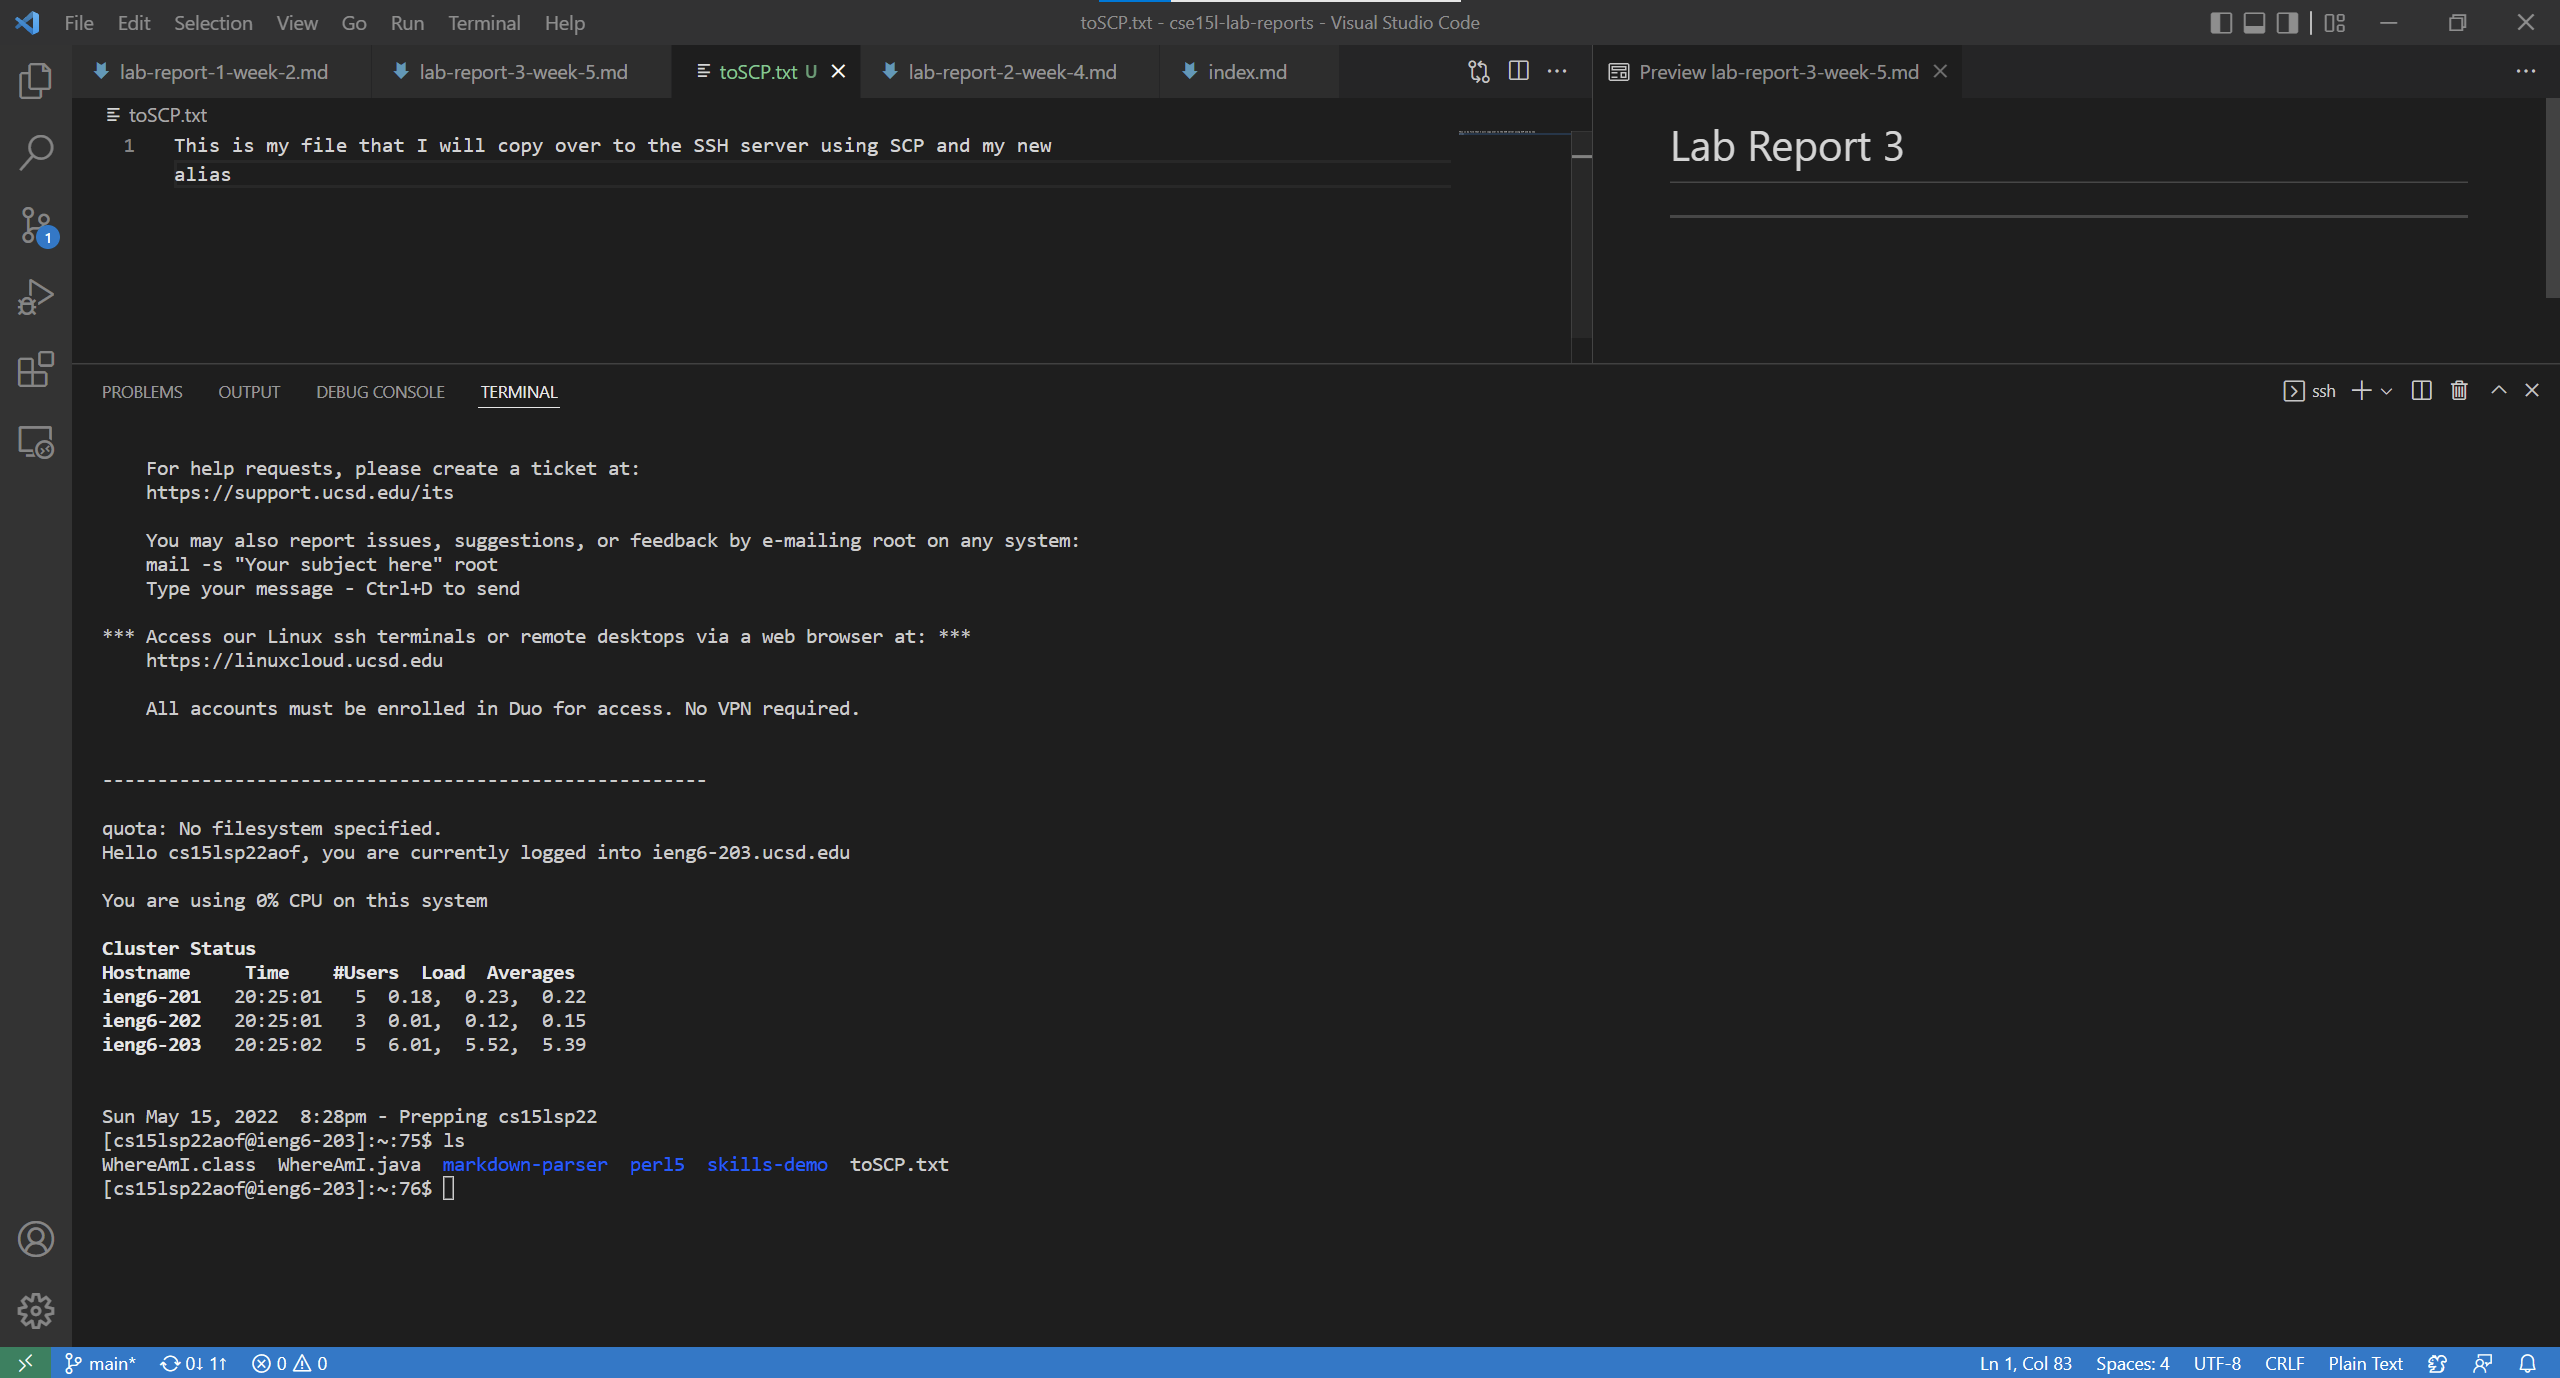Open the Explorer view in activity bar
This screenshot has height=1378, width=2560.
(36, 81)
